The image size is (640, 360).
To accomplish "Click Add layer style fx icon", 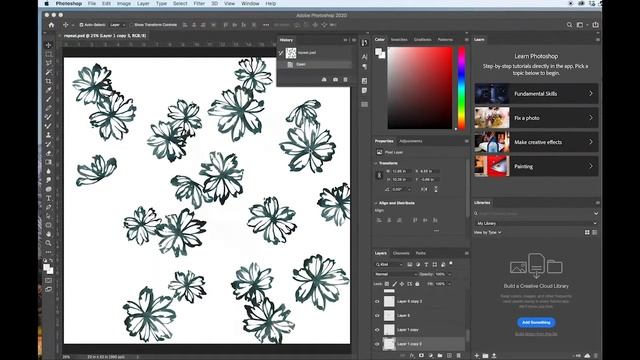I will (412, 356).
